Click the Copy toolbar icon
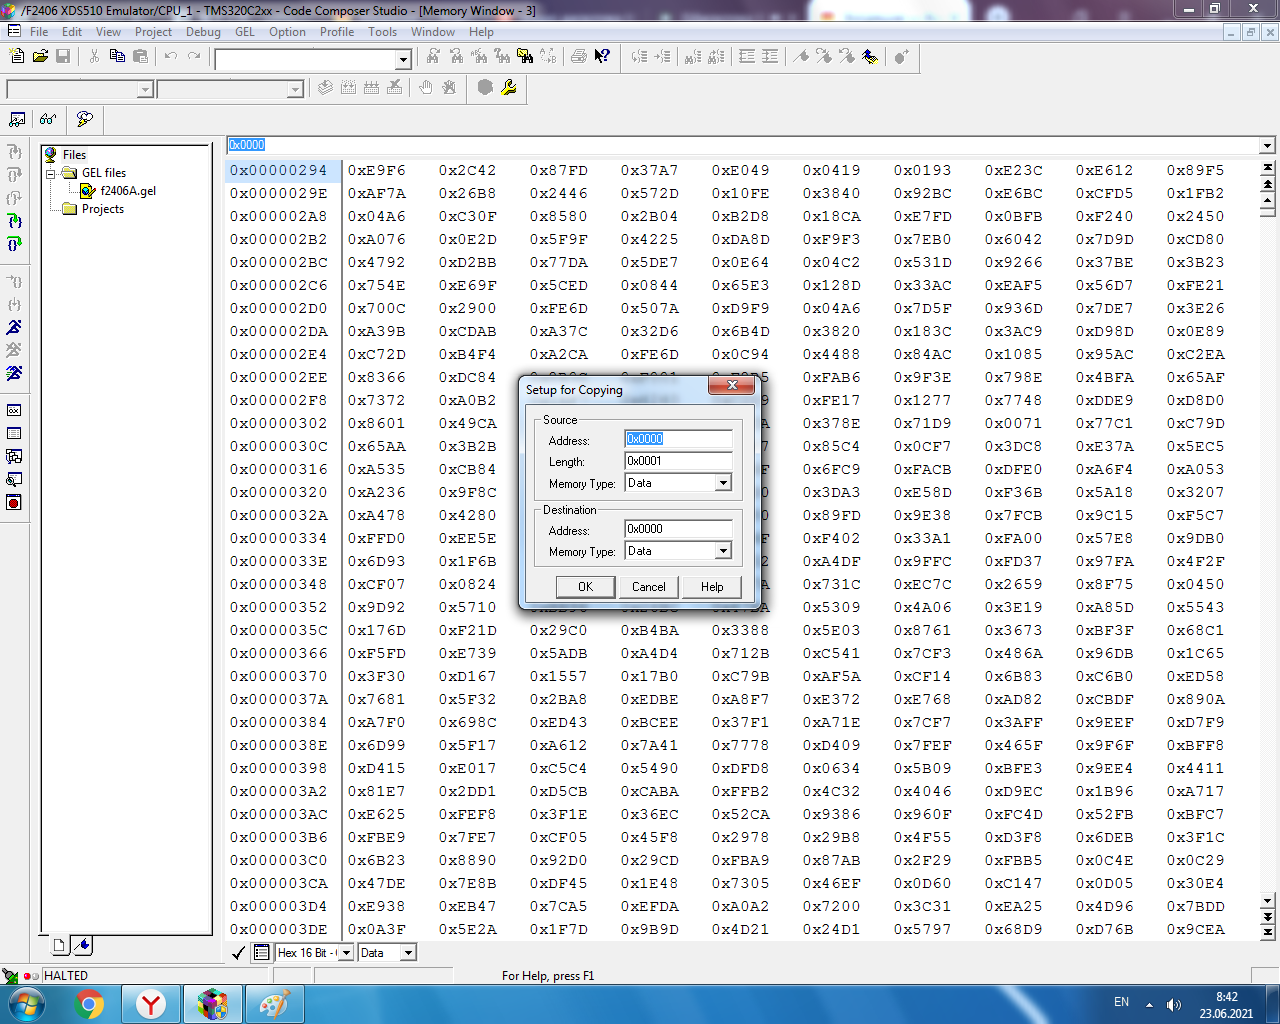 tap(117, 56)
